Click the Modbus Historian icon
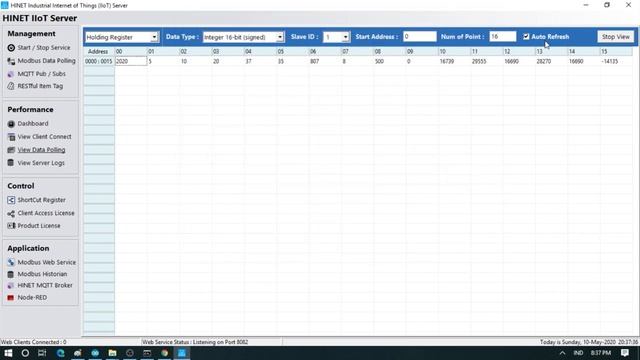 tap(11, 274)
